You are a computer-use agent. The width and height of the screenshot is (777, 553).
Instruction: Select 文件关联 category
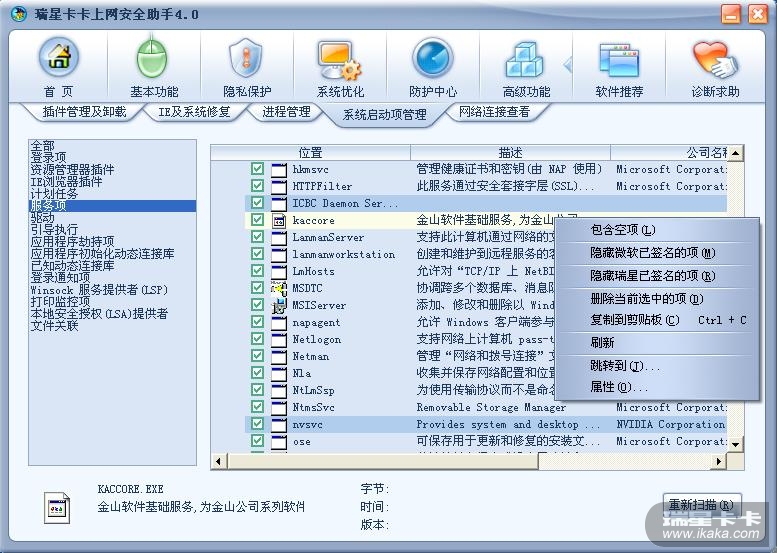55,326
